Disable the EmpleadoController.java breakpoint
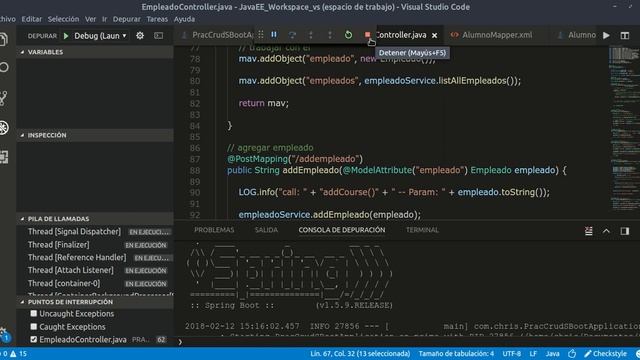The image size is (640, 360). pos(34,339)
